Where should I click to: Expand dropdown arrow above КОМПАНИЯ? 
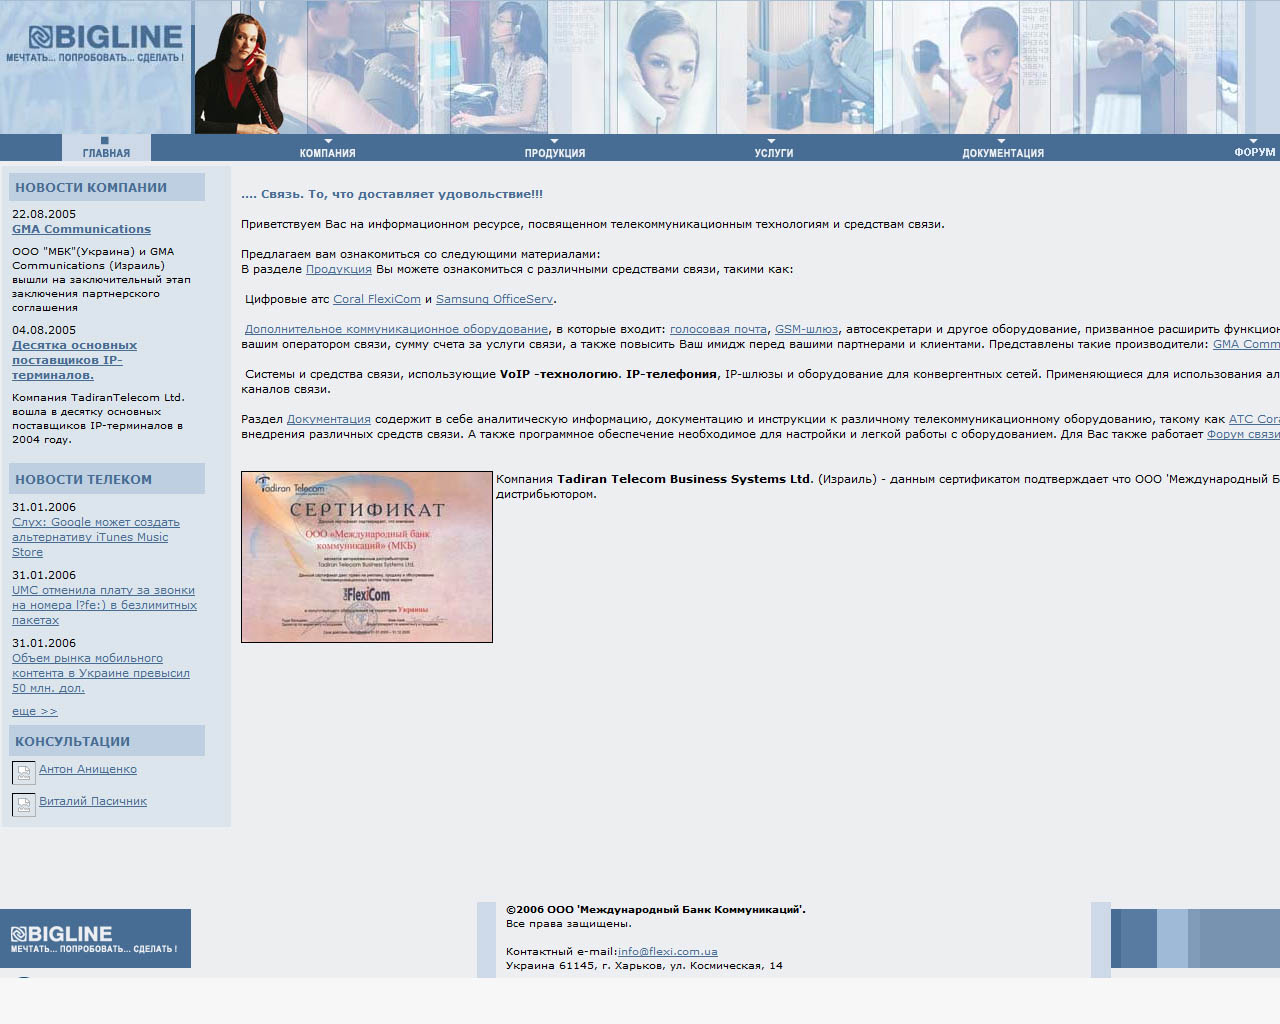tap(328, 141)
